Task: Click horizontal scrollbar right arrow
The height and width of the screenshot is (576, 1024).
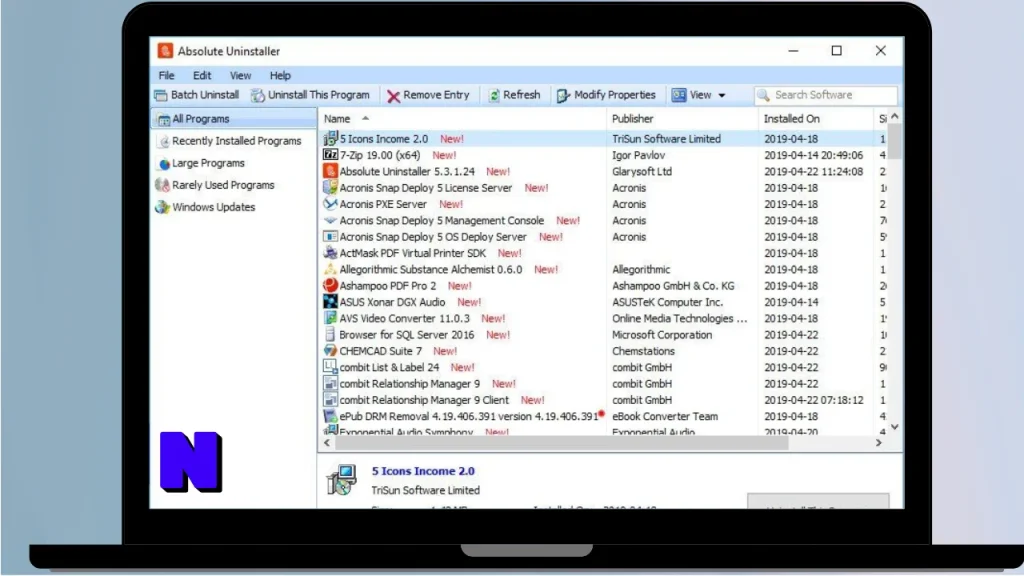Action: [x=879, y=443]
